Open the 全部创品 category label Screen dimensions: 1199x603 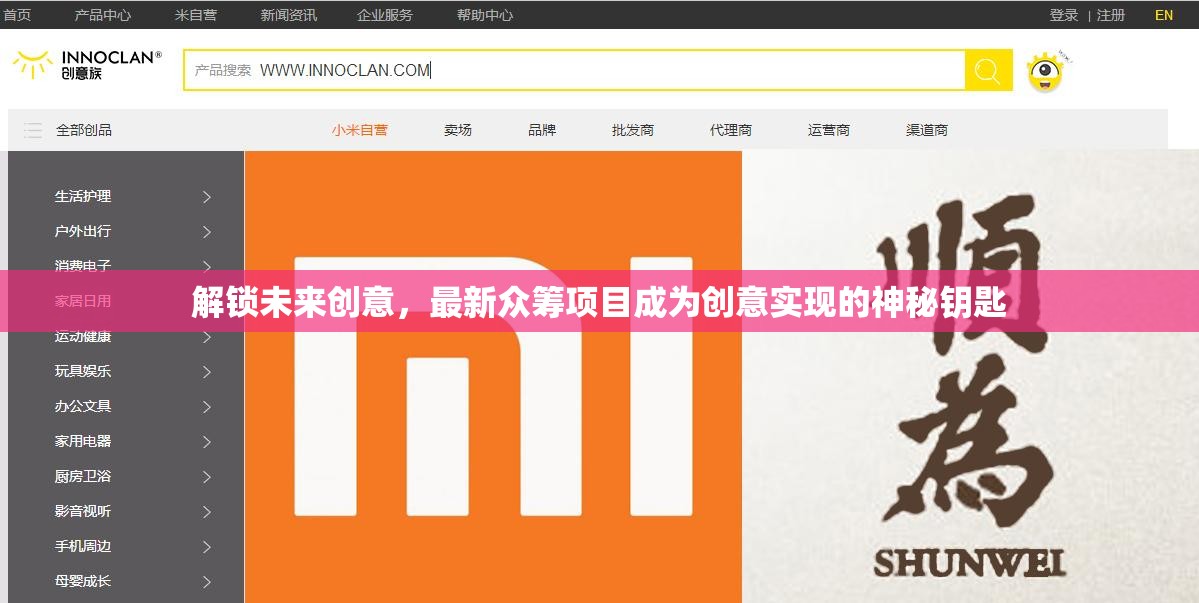(83, 131)
